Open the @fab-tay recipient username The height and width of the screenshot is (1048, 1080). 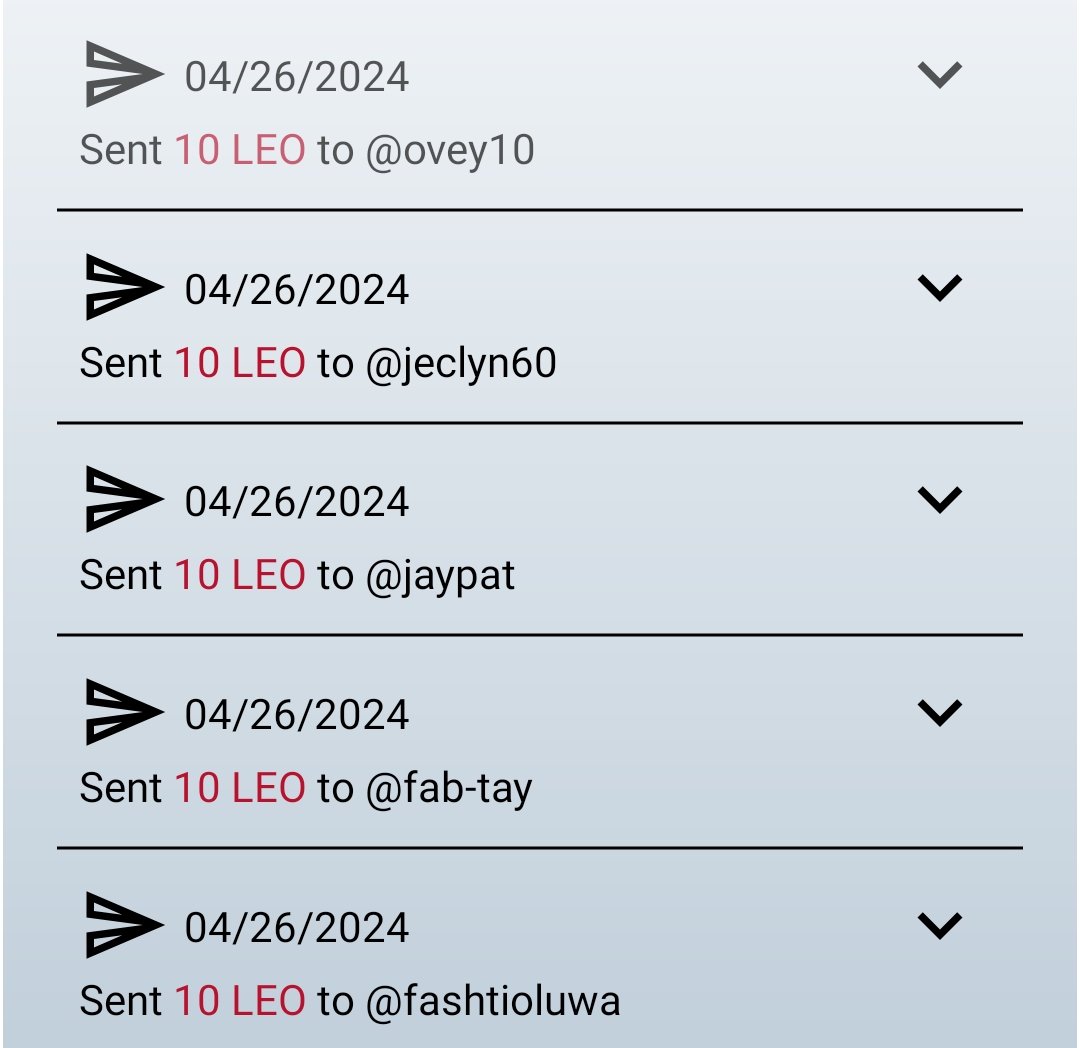coord(449,789)
